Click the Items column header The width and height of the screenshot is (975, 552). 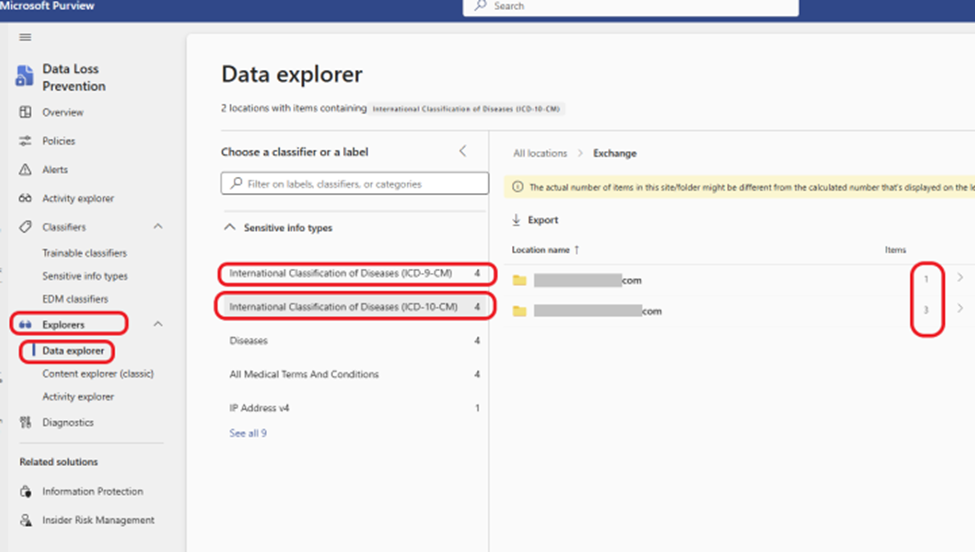pos(895,250)
